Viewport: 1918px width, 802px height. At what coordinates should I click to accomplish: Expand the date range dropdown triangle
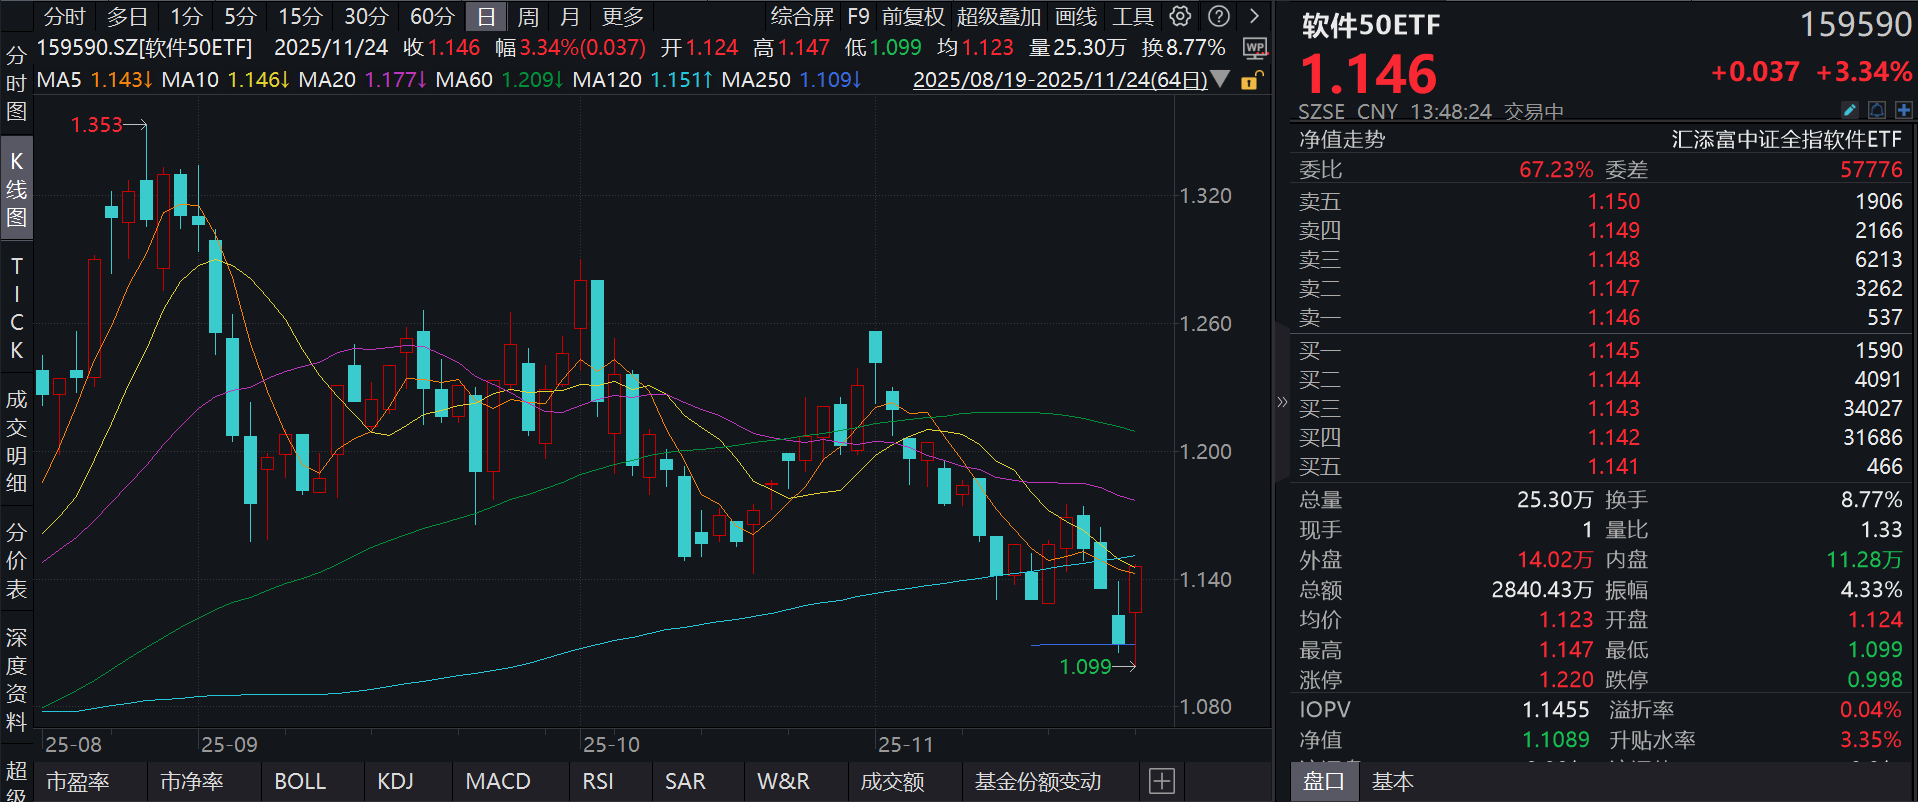click(1220, 79)
